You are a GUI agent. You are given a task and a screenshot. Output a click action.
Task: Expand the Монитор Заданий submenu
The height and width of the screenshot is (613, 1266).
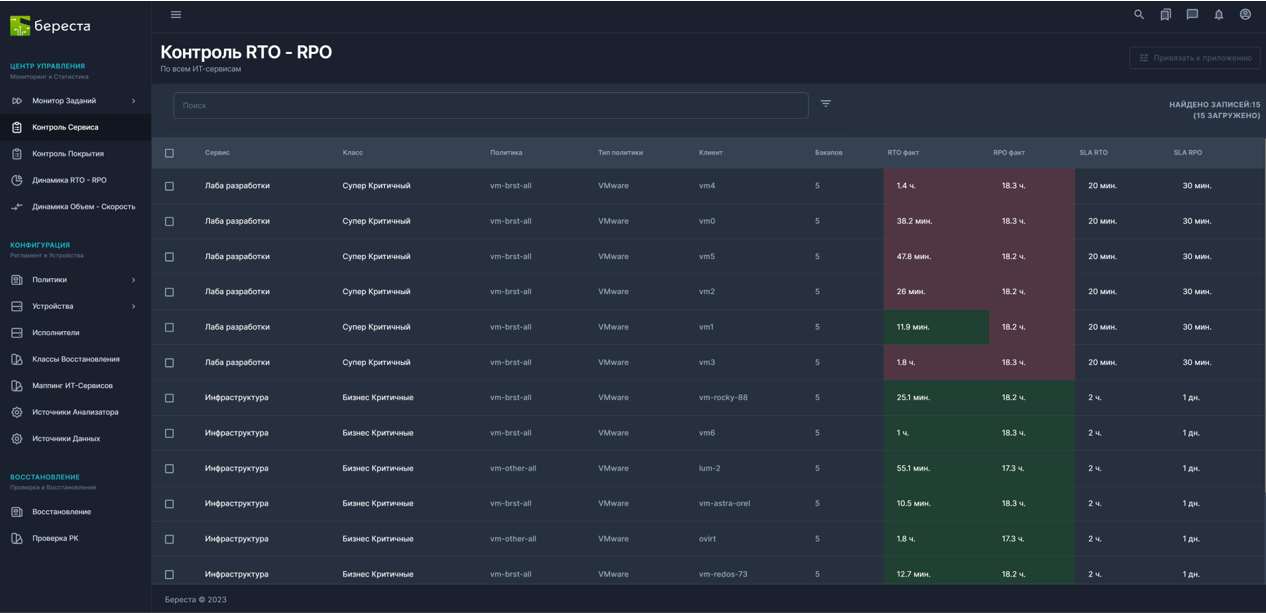pyautogui.click(x=133, y=101)
